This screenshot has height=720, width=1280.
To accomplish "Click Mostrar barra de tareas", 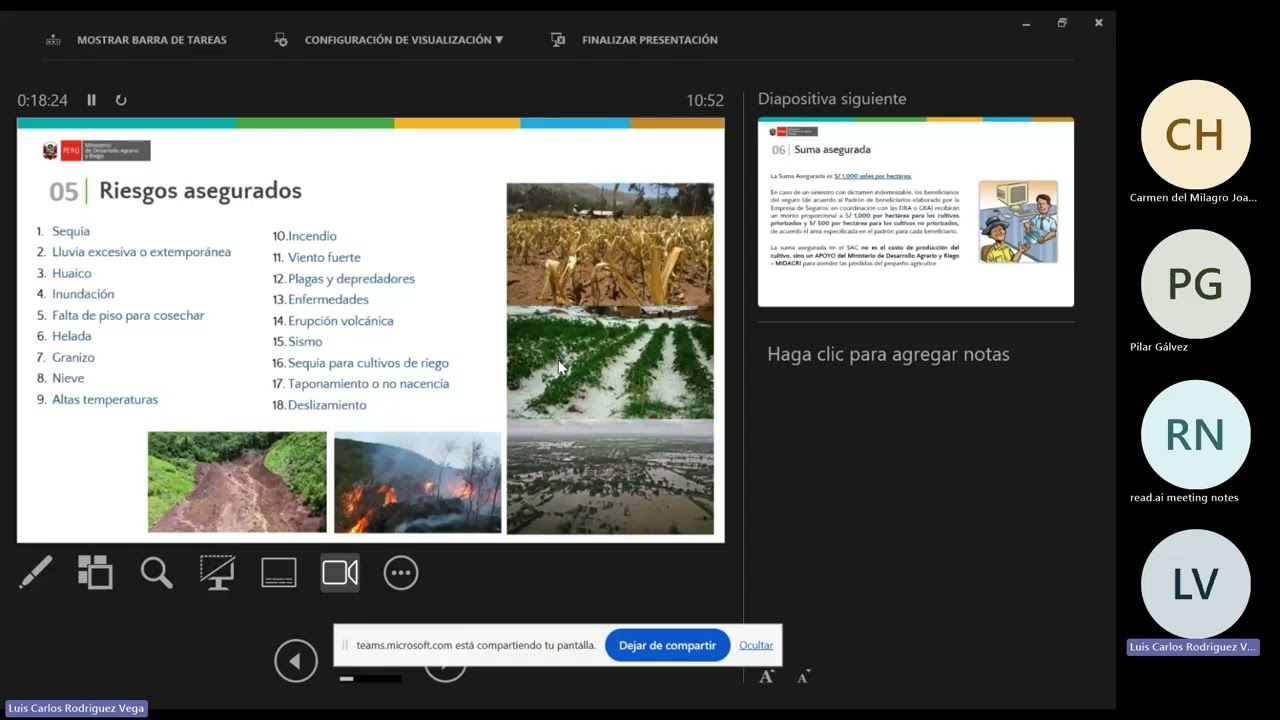I will (x=152, y=40).
